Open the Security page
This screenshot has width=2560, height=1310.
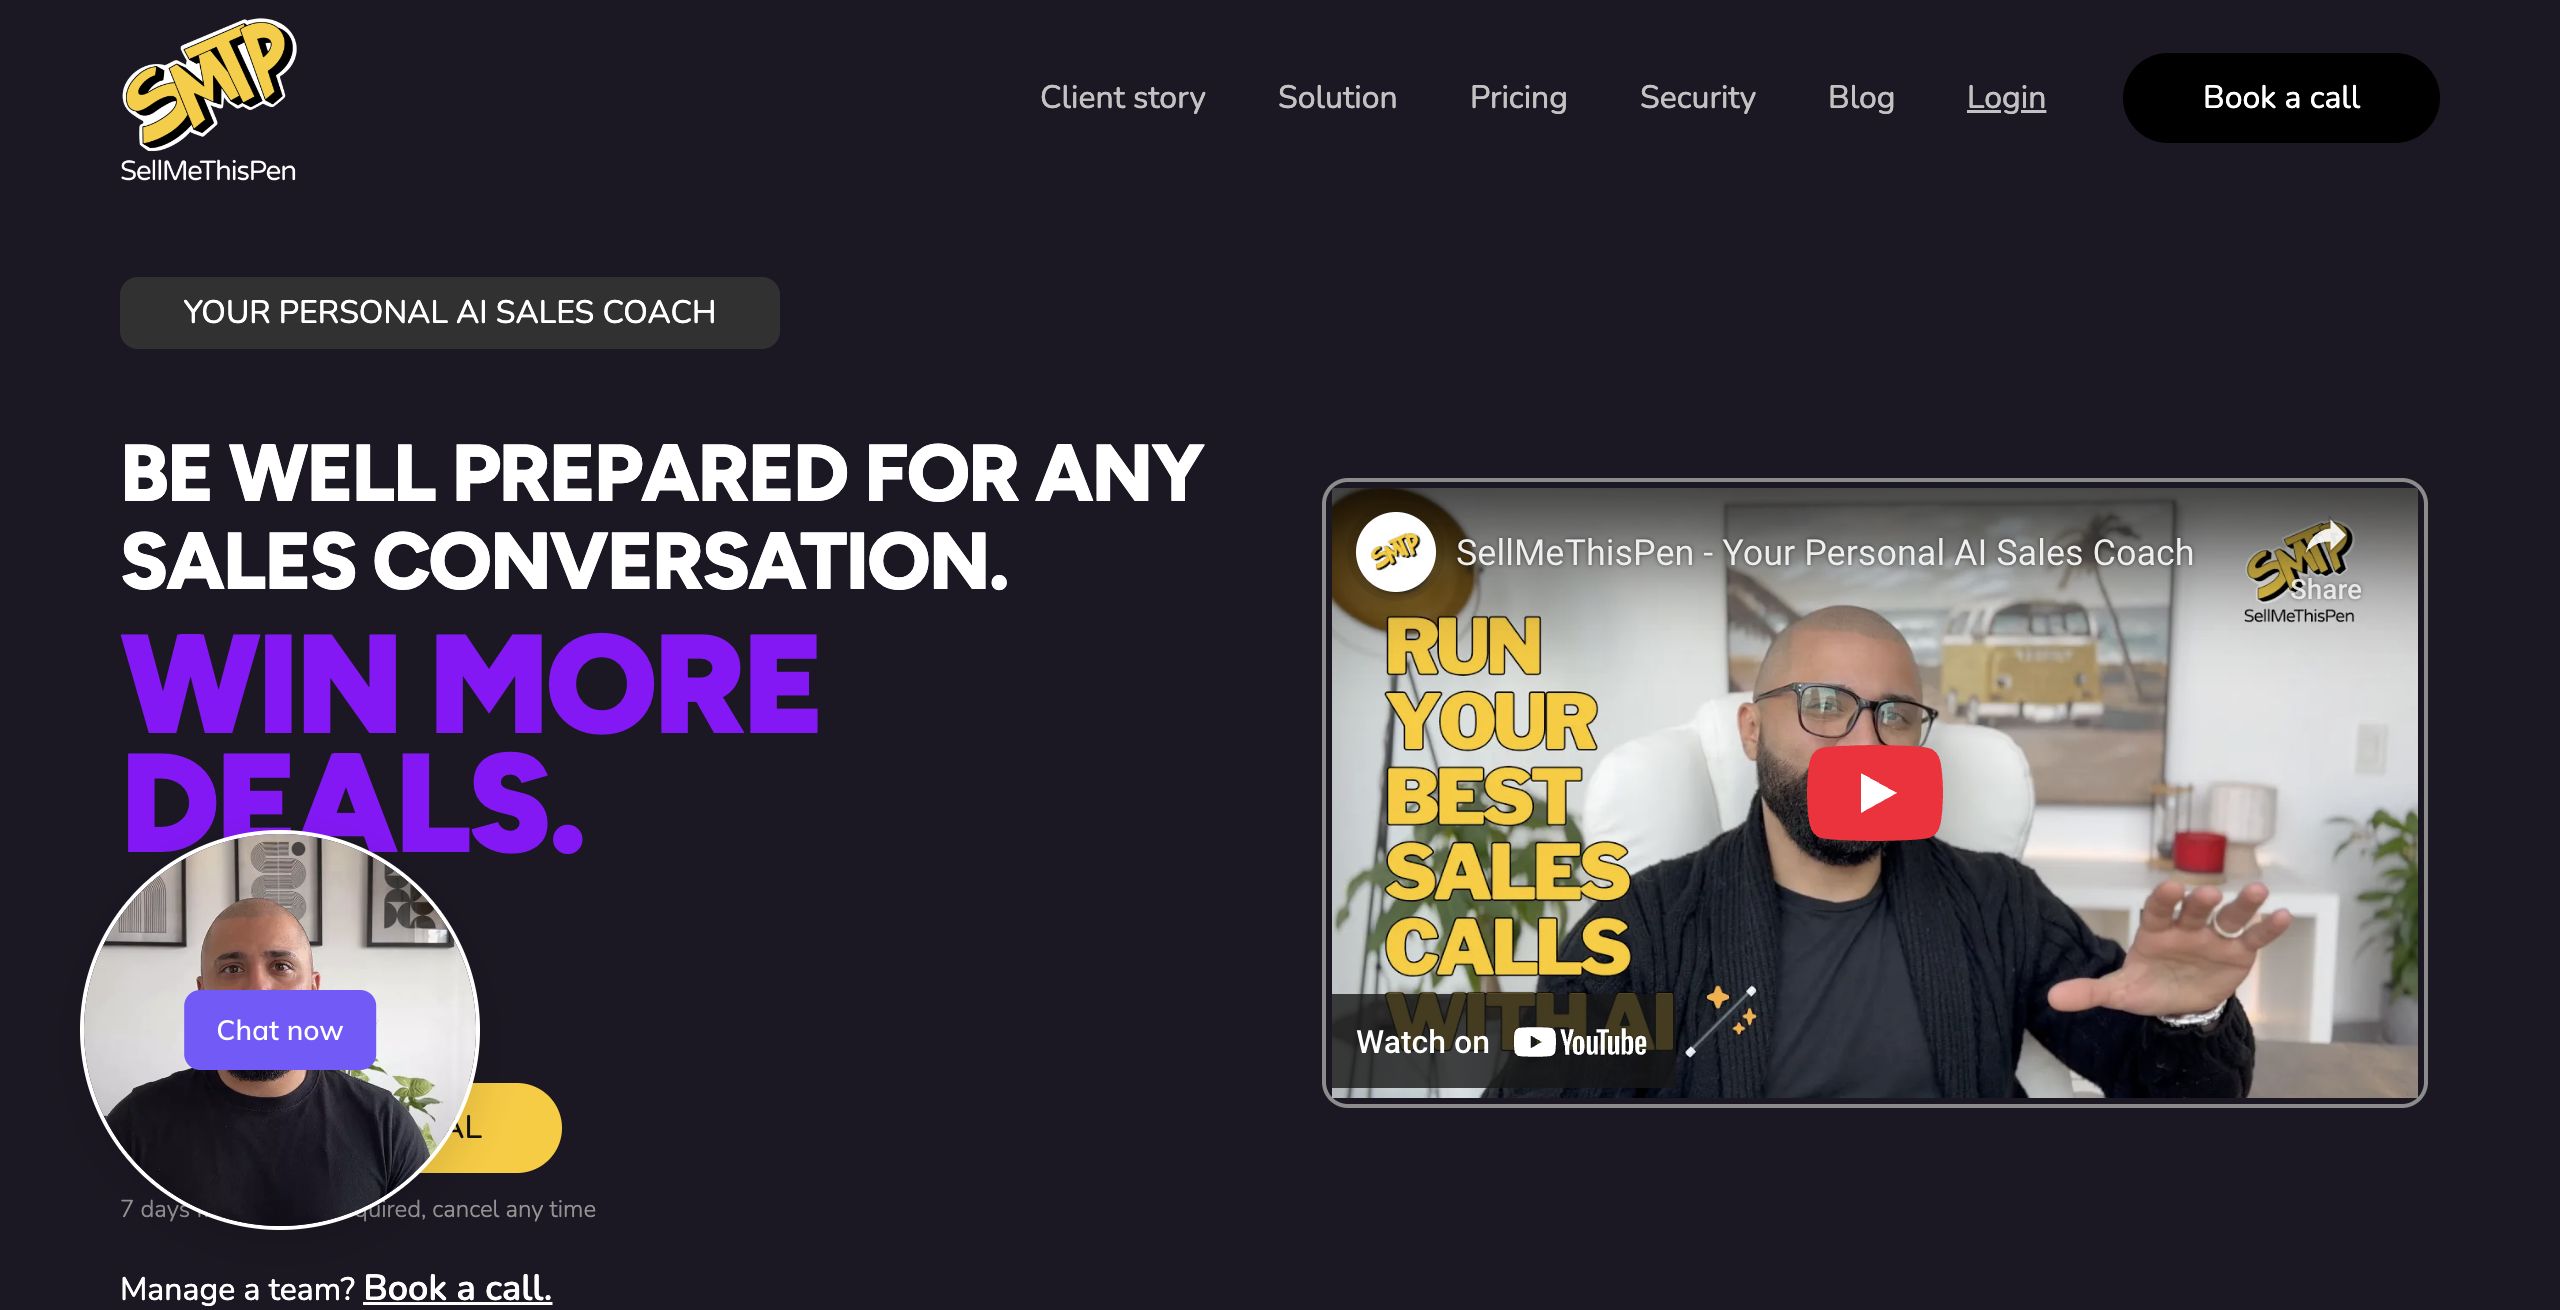[1697, 97]
